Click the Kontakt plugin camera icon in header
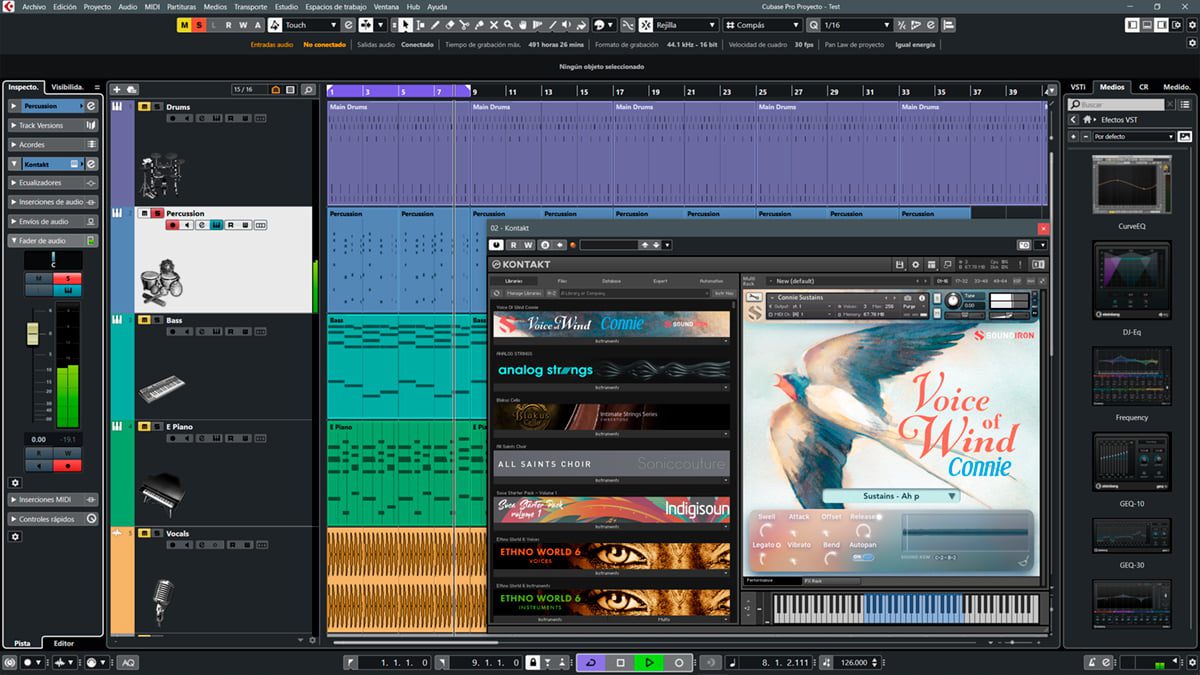 [x=1023, y=245]
